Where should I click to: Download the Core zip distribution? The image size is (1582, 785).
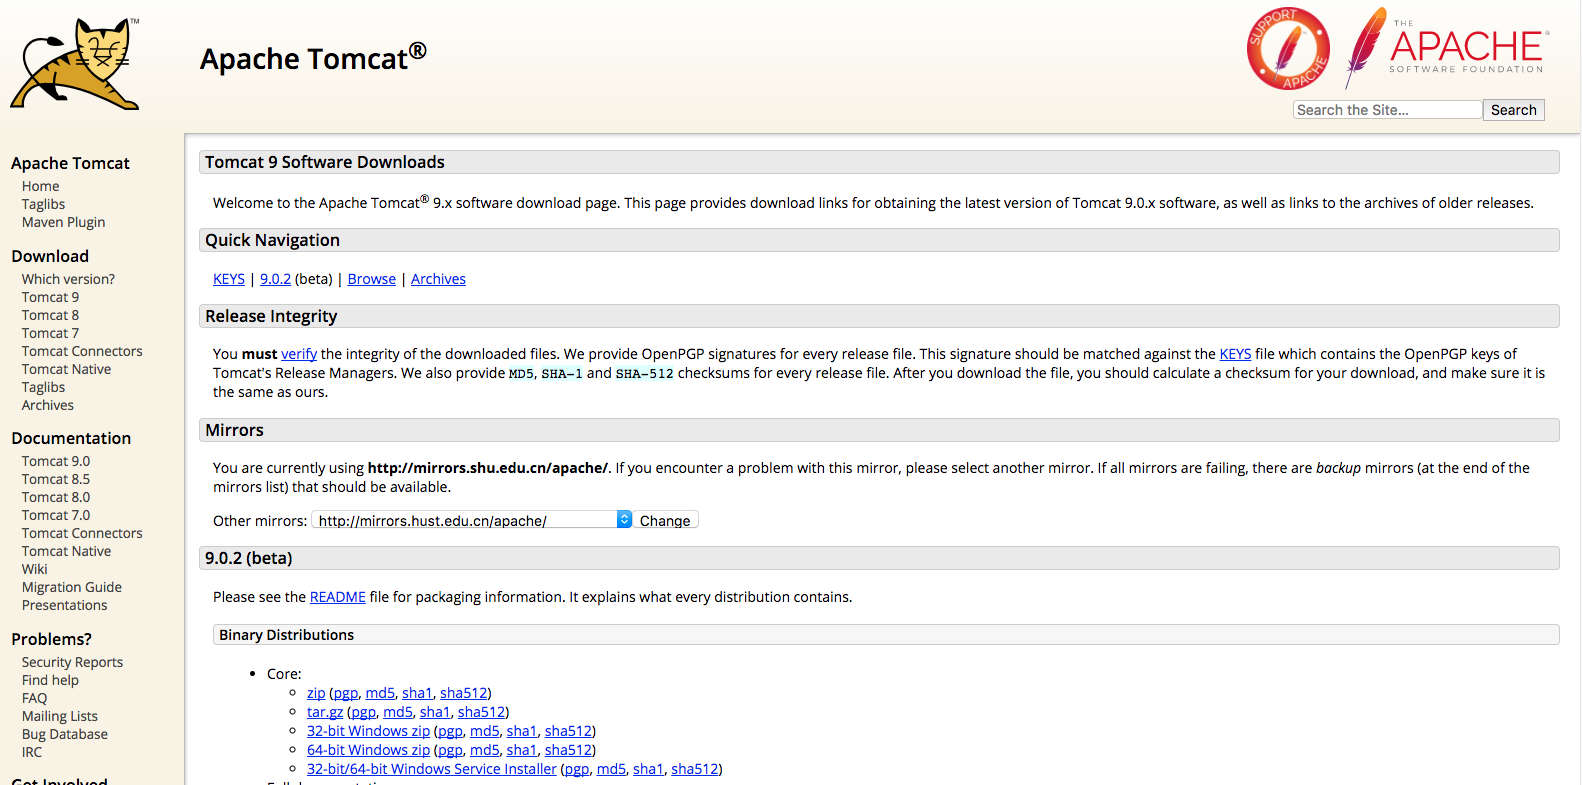pyautogui.click(x=316, y=693)
